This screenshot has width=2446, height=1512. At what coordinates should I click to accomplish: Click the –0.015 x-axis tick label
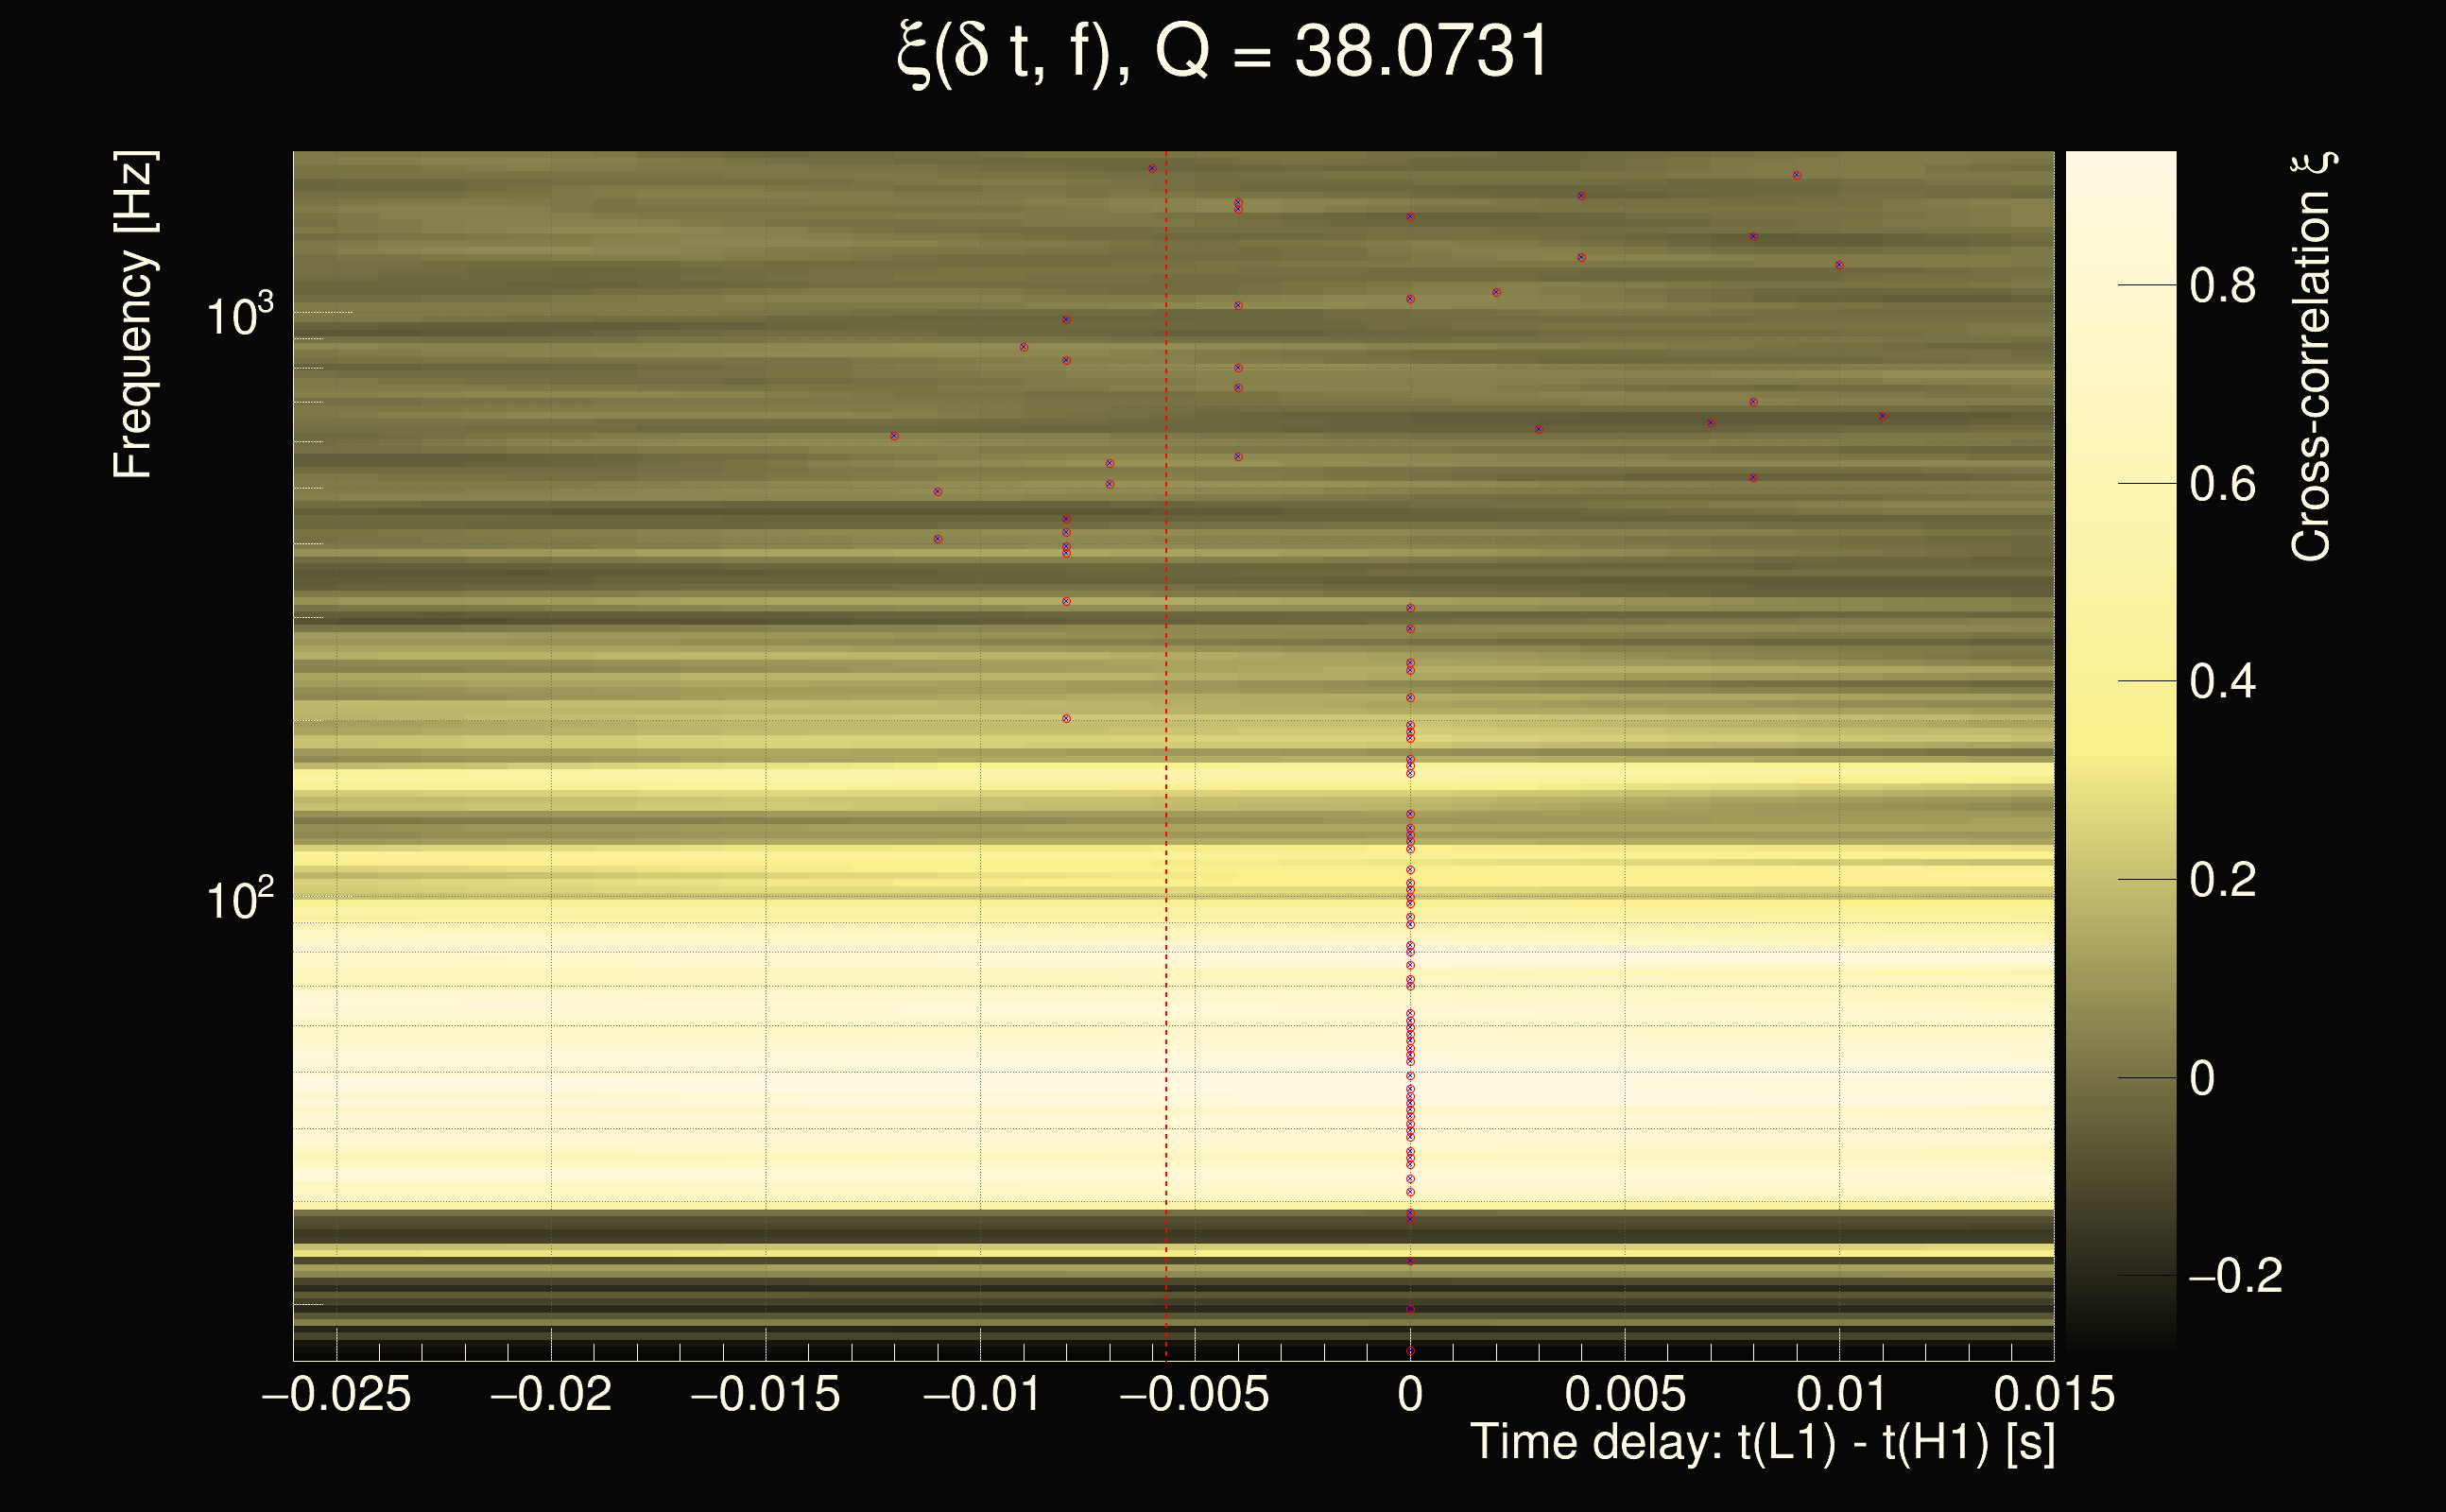pyautogui.click(x=765, y=1395)
